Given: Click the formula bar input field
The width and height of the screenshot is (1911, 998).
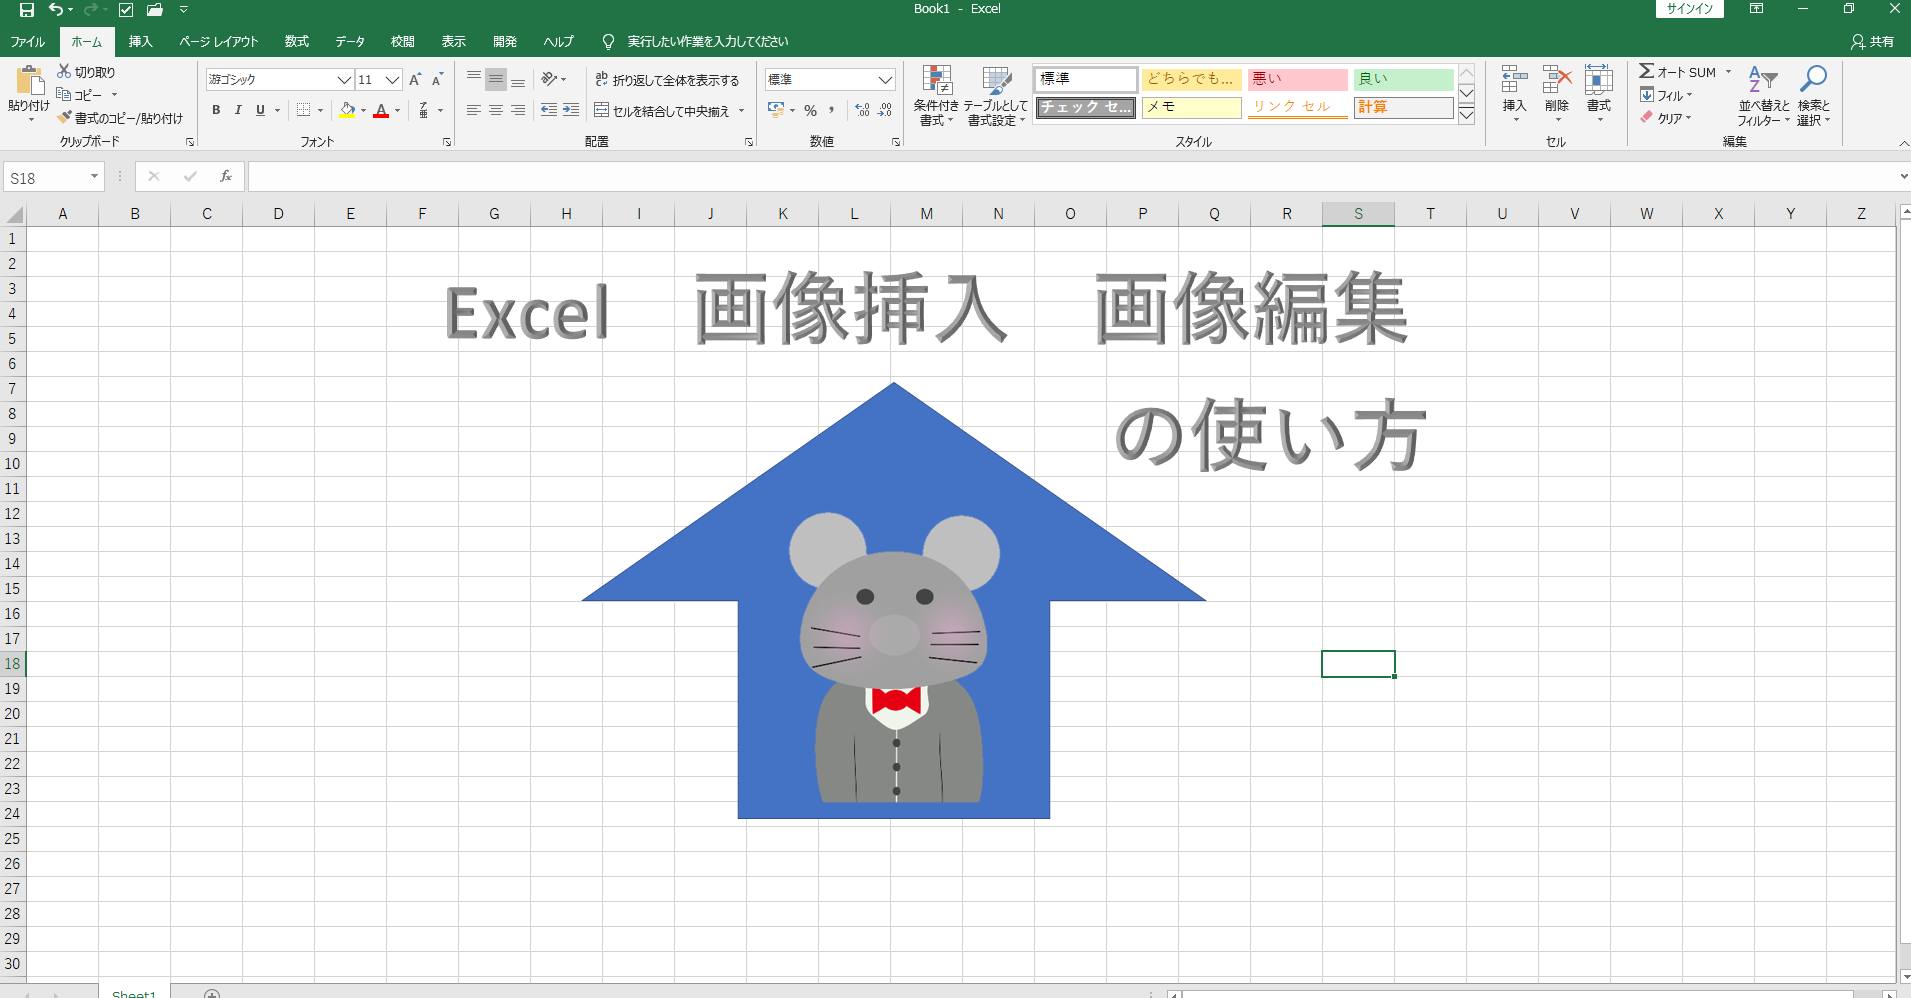Looking at the screenshot, I should (x=1070, y=177).
